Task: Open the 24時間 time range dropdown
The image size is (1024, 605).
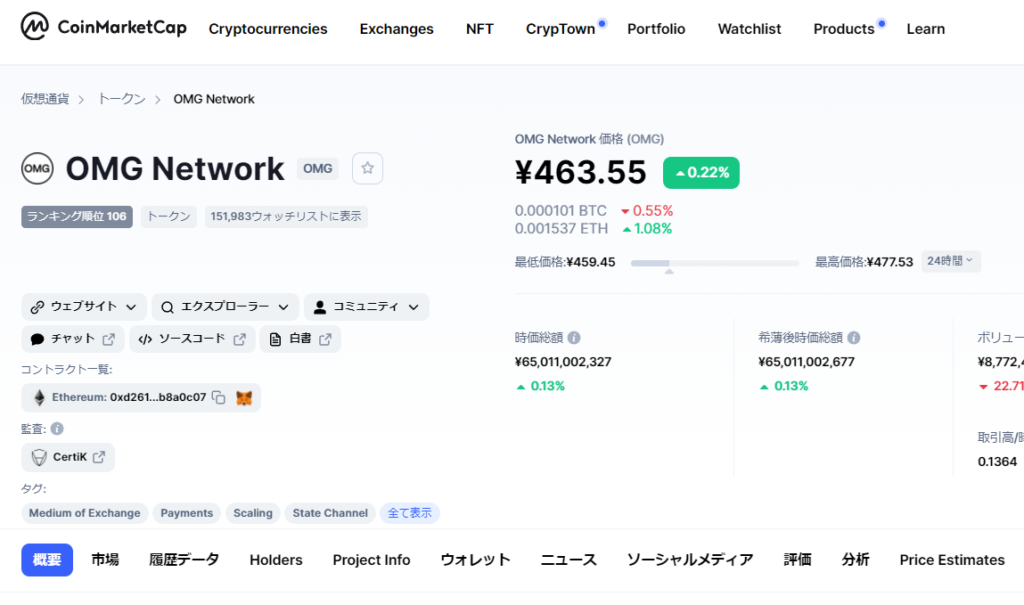Action: (951, 261)
